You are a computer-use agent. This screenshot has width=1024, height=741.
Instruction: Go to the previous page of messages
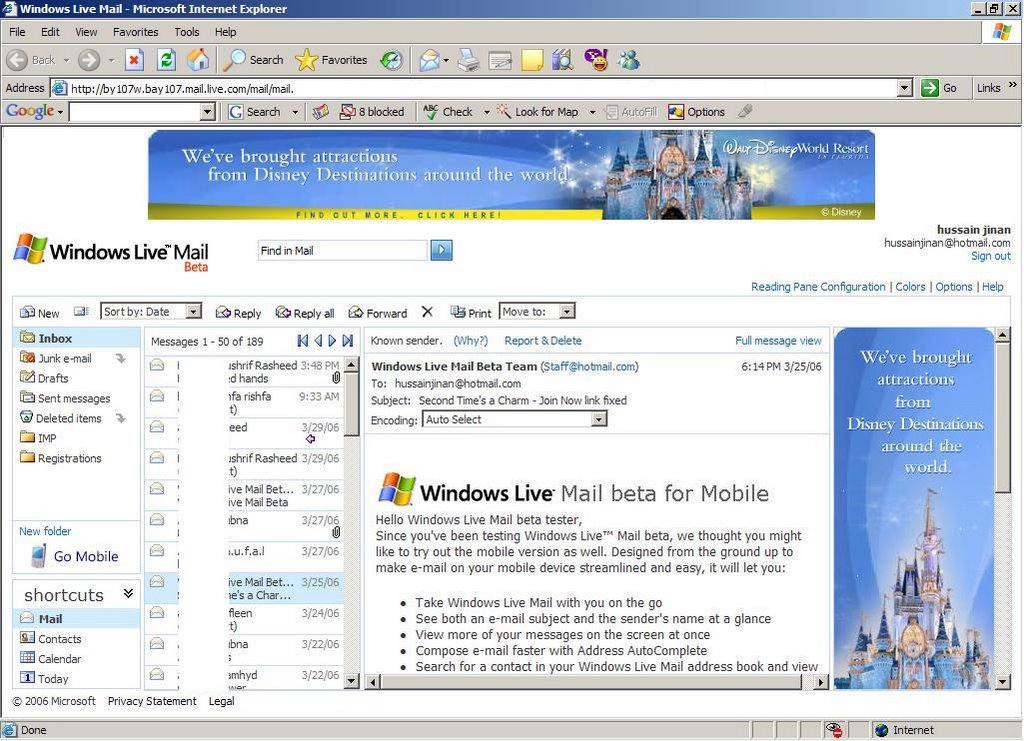(x=318, y=341)
